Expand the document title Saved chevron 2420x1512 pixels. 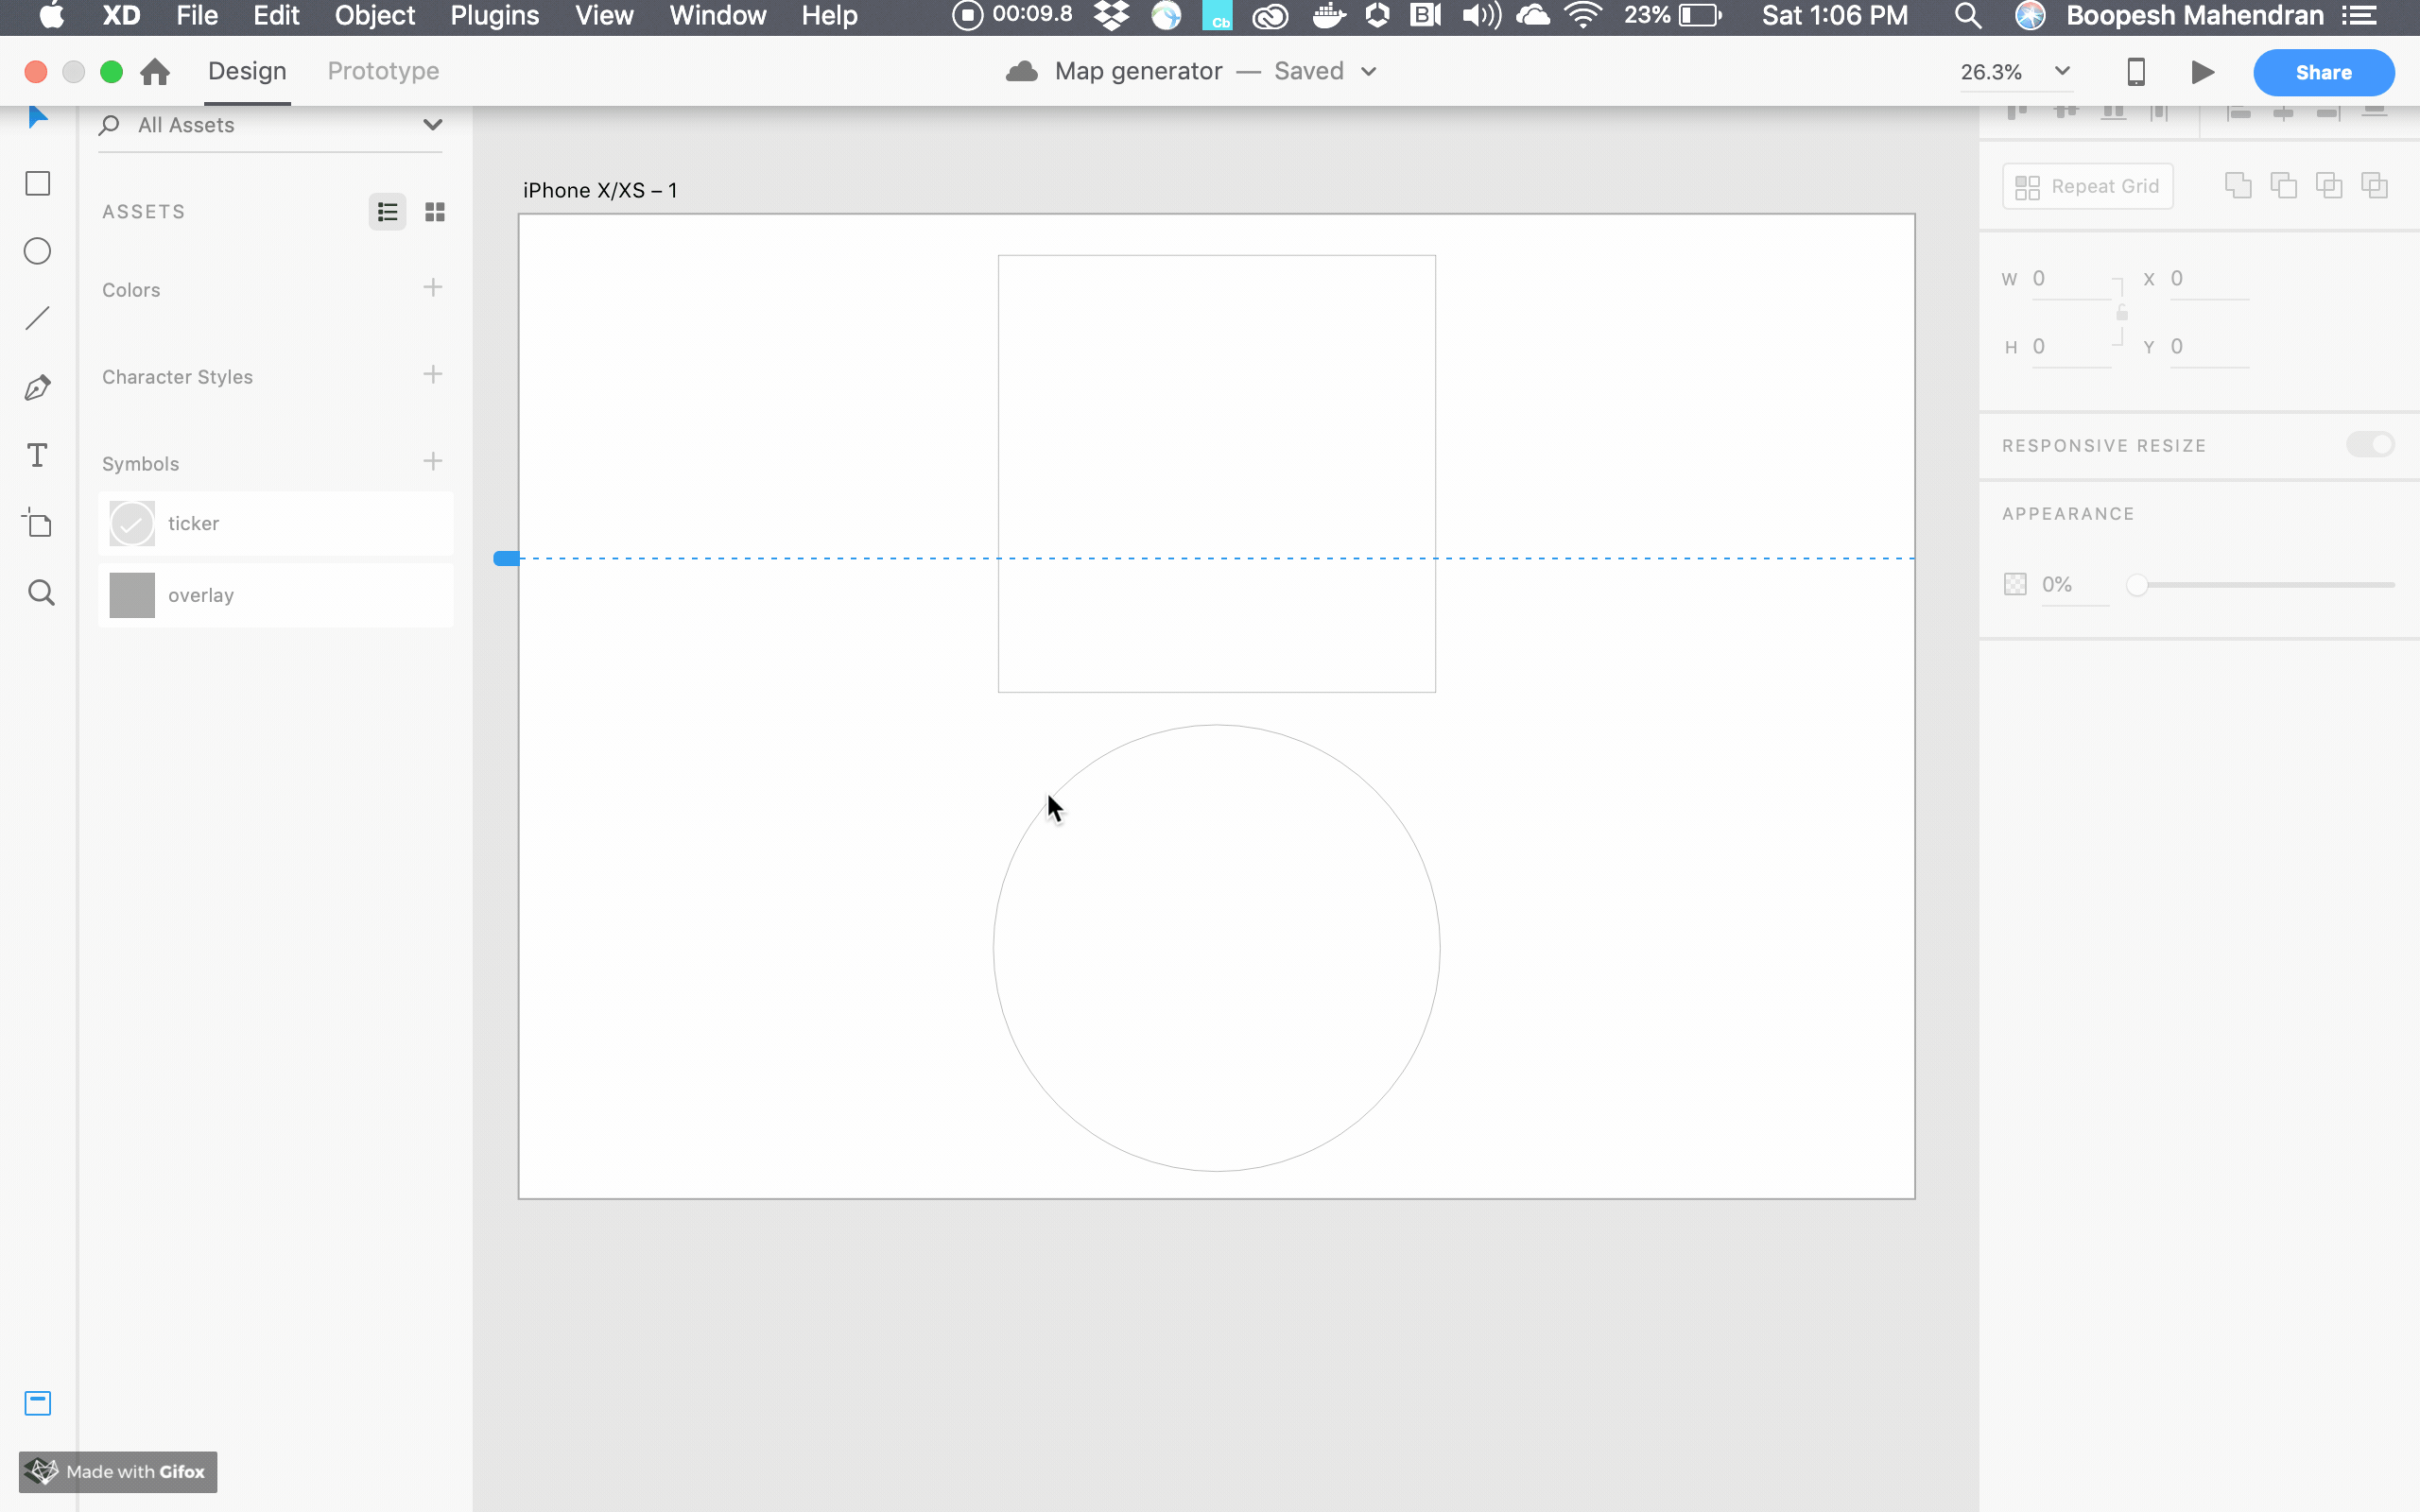[1369, 72]
